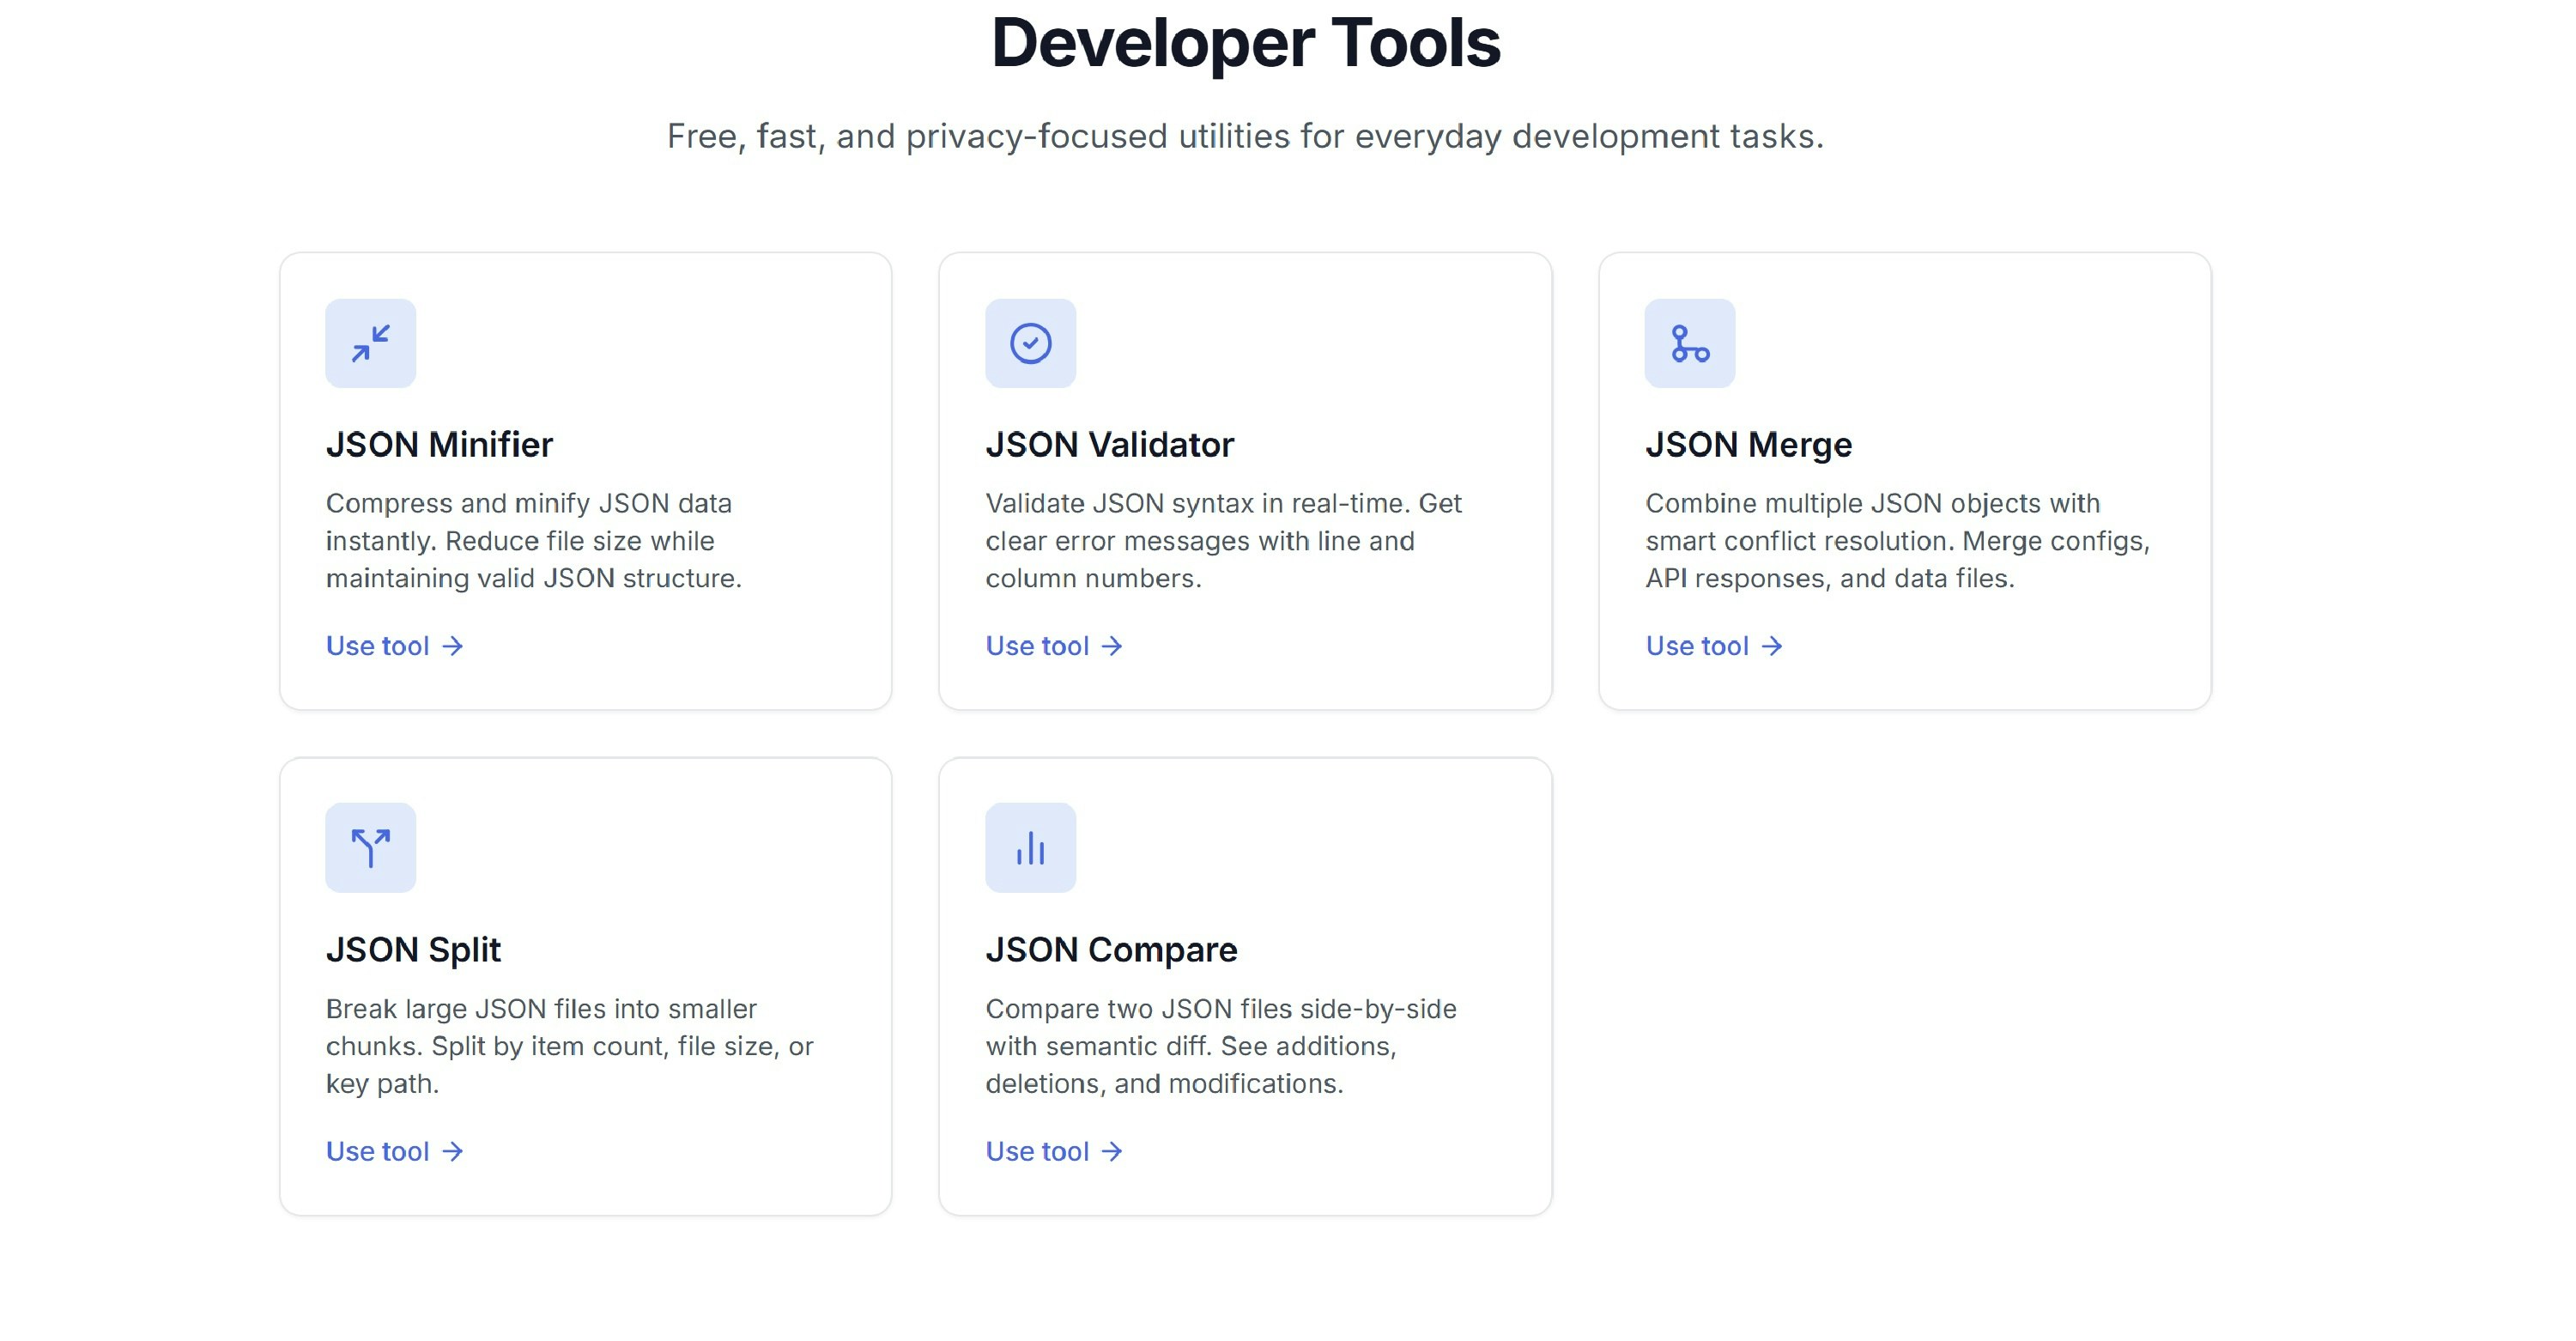This screenshot has width=2576, height=1341.
Task: Click the JSON Compare heading
Action: click(x=1112, y=950)
